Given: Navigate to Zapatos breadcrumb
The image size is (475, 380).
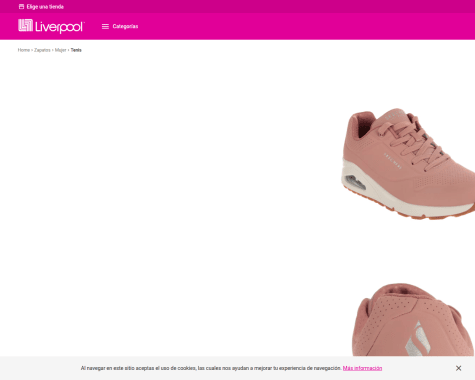Looking at the screenshot, I should pos(42,50).
